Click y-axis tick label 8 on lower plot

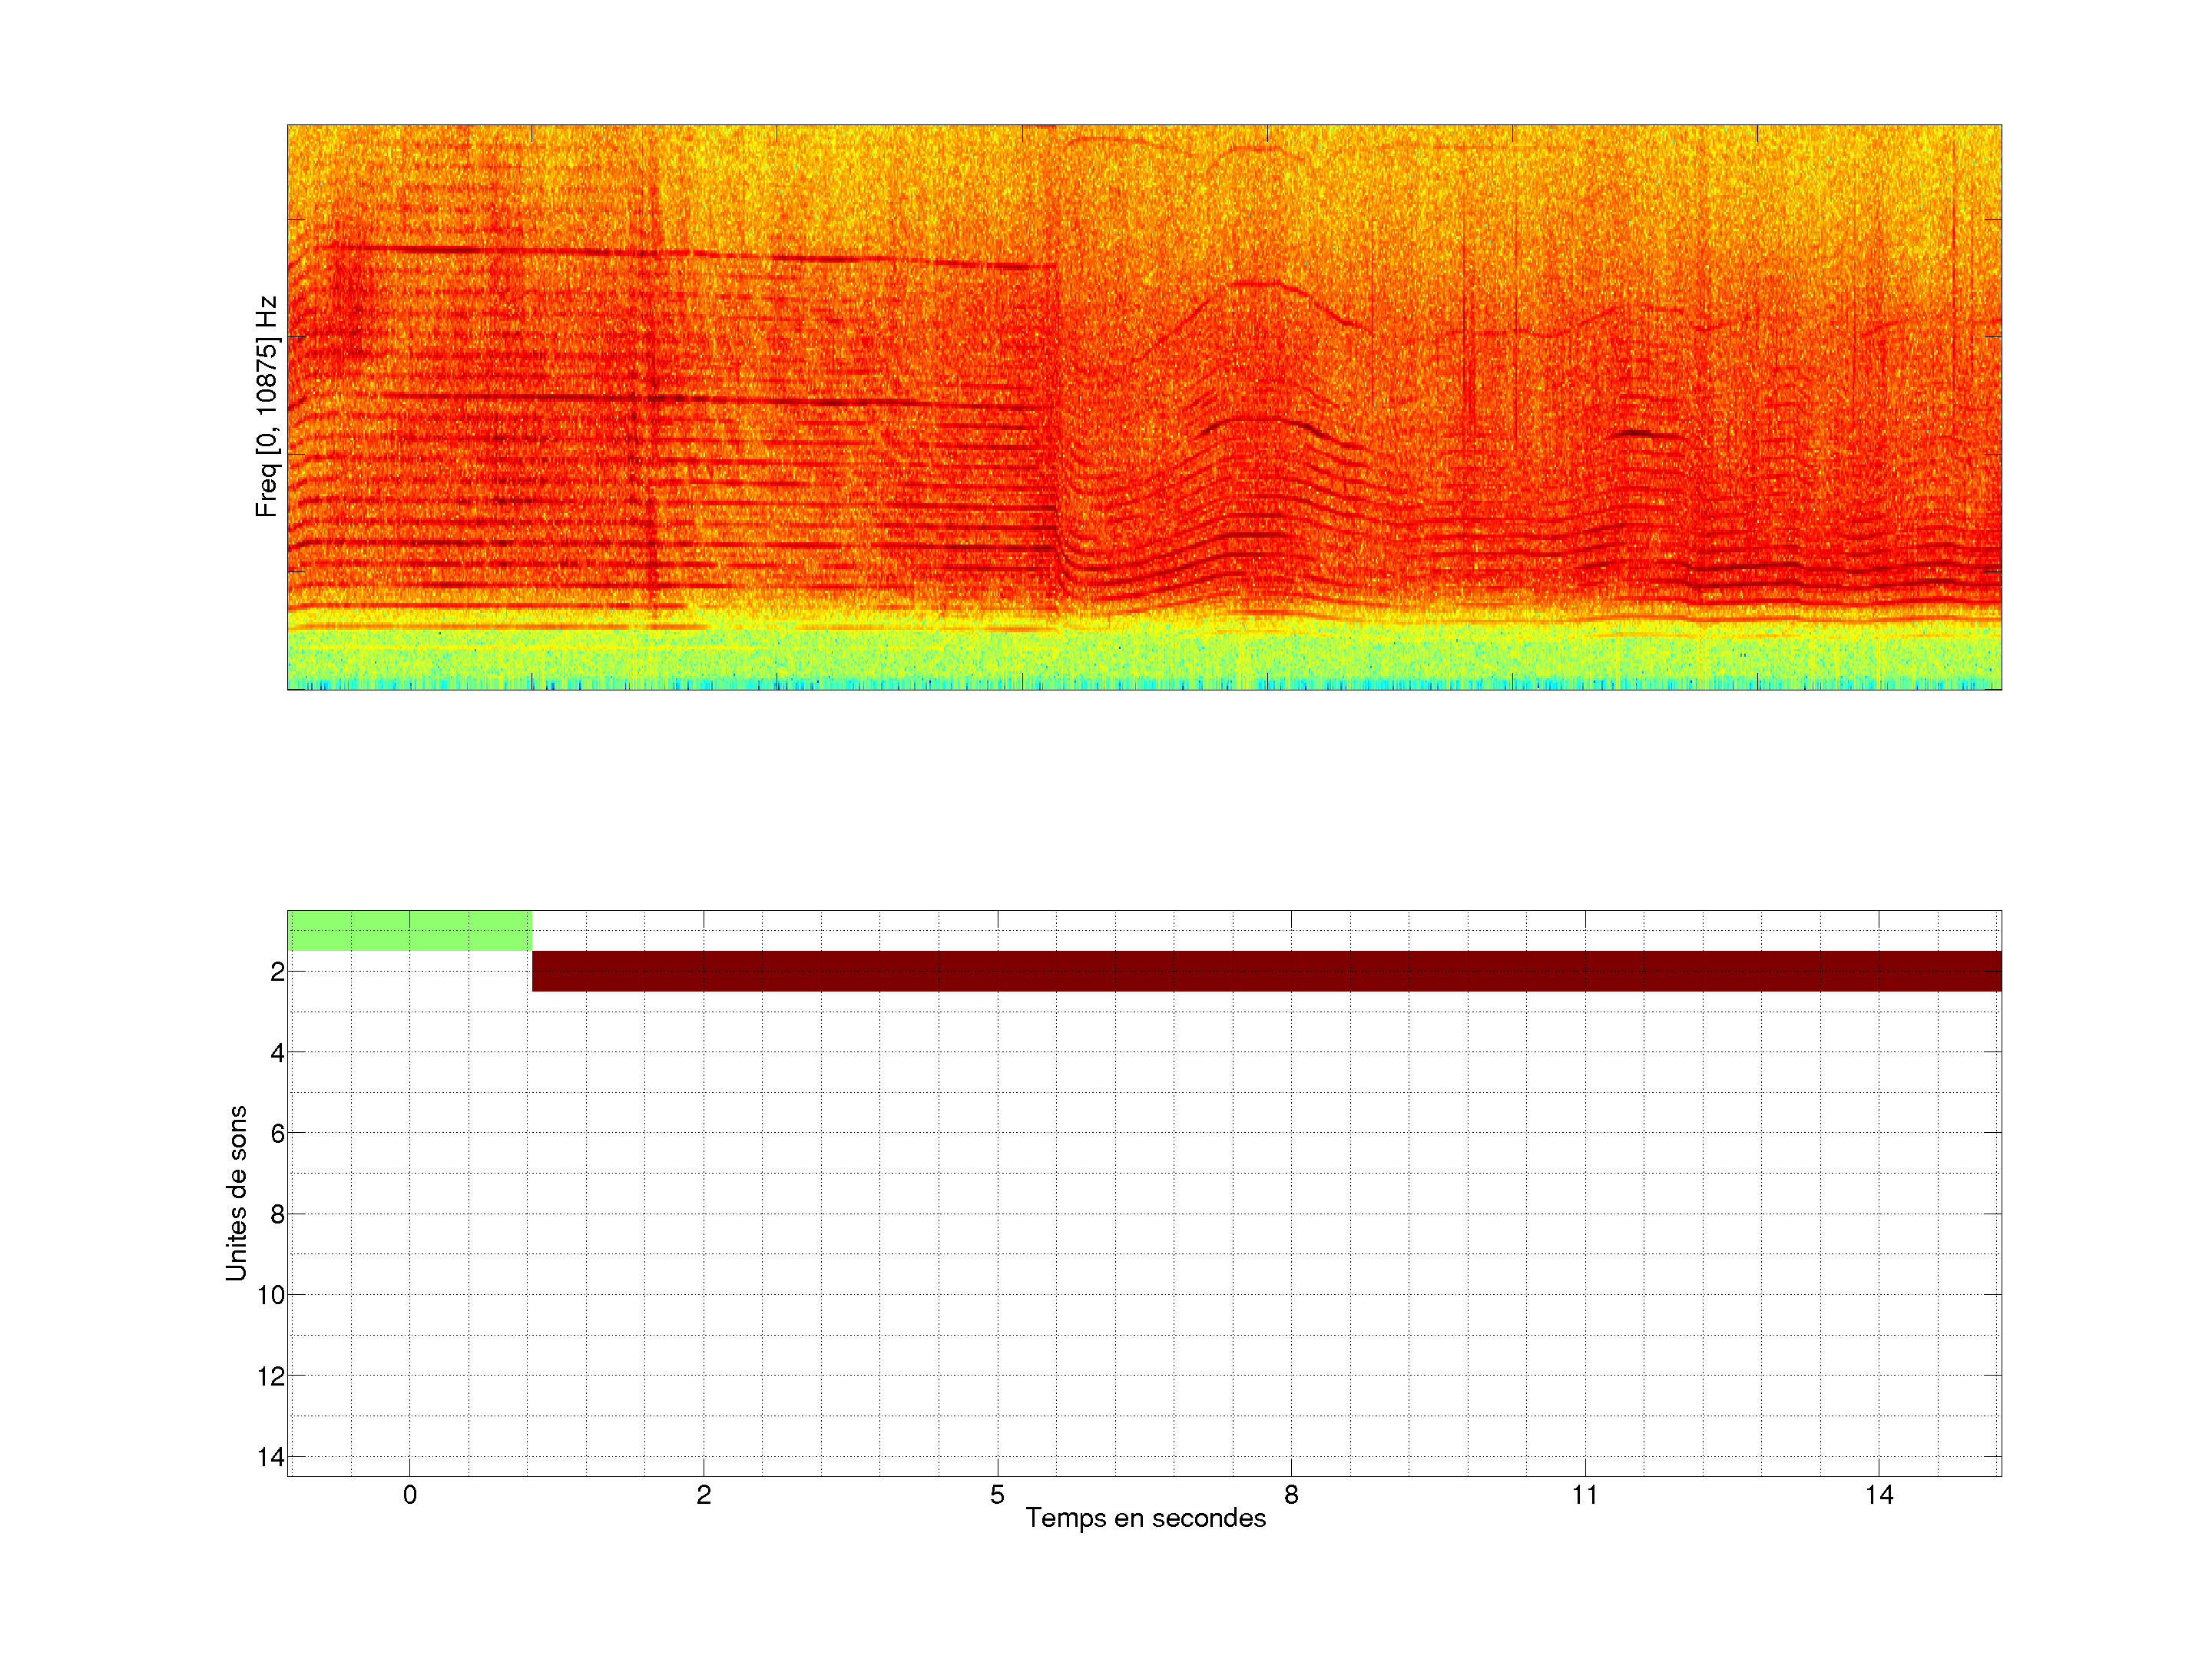coord(277,1214)
